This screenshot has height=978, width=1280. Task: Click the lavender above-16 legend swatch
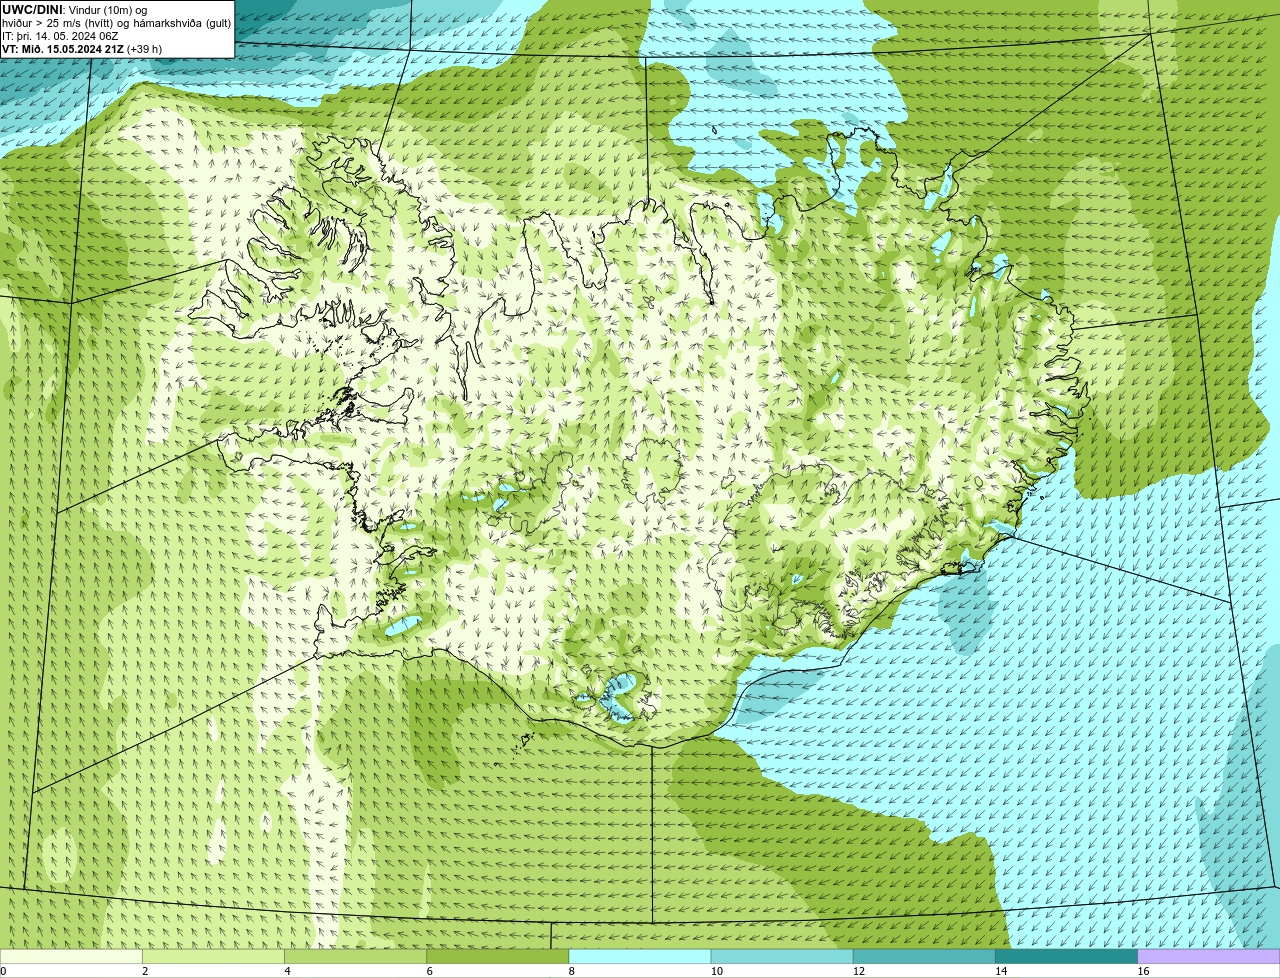click(1209, 956)
